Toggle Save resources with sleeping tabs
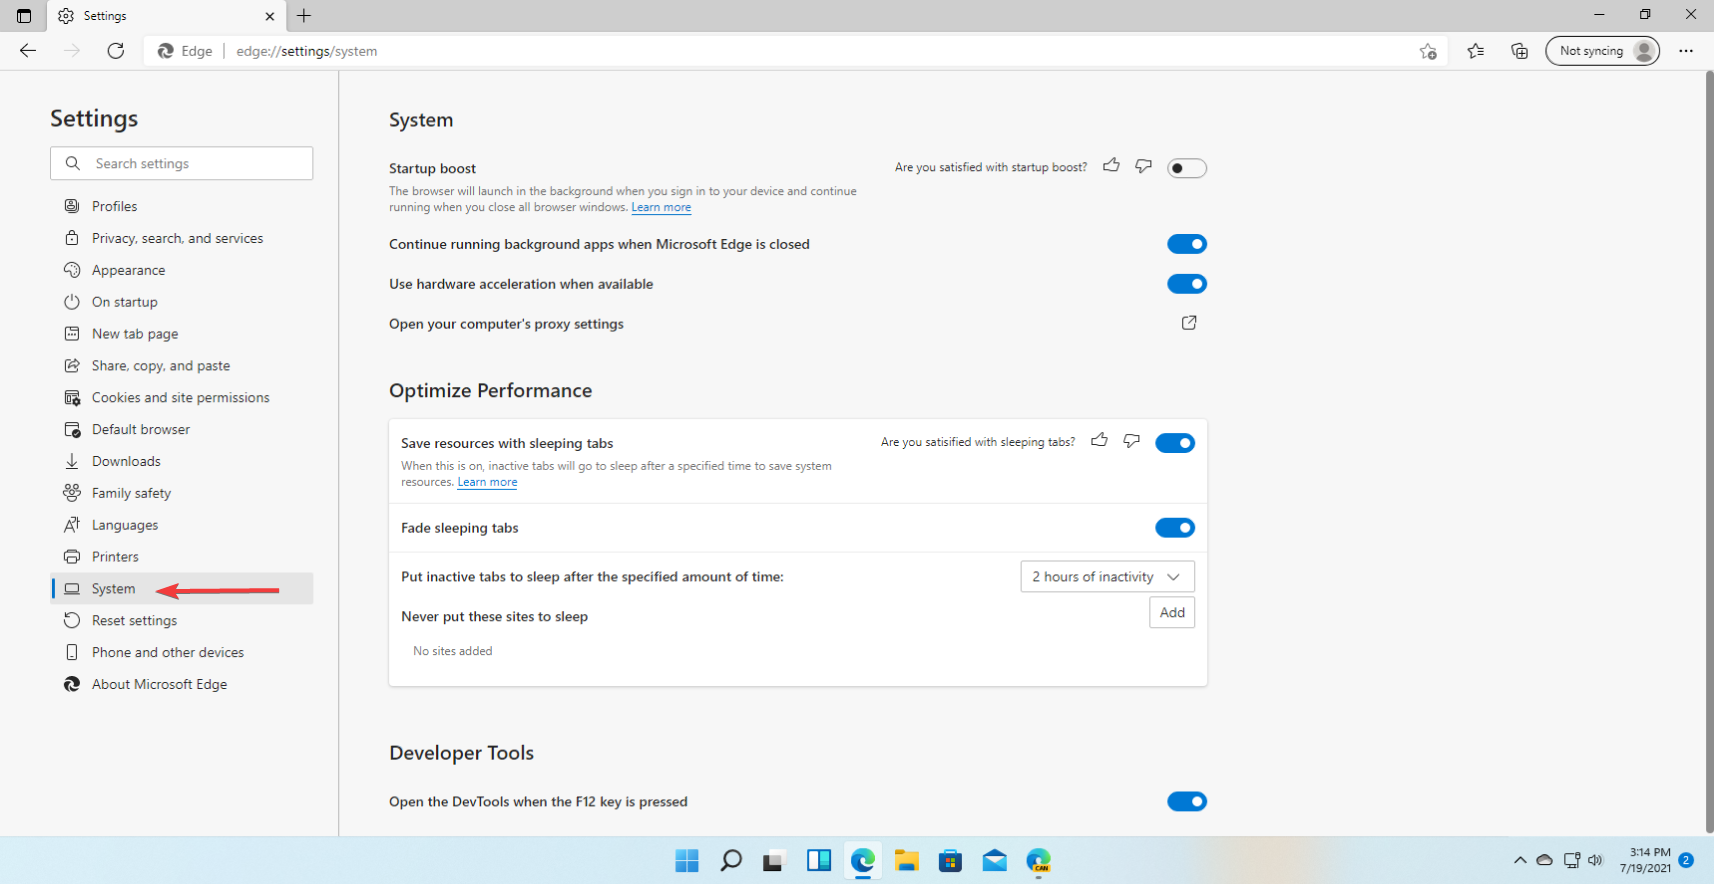Screen dimensions: 1714x884 (1175, 443)
